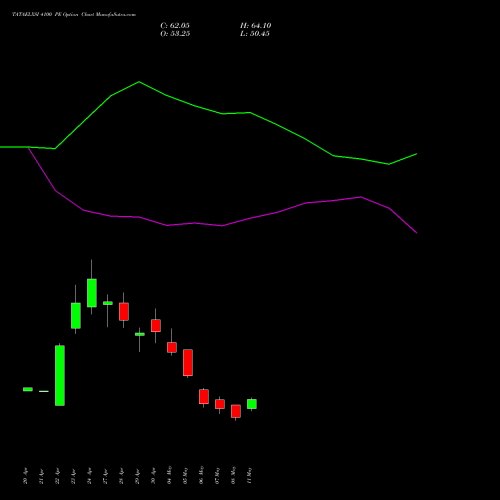Screen dimensions: 500x500
Task: Click the '08 May' date axis label
Action: [x=234, y=475]
